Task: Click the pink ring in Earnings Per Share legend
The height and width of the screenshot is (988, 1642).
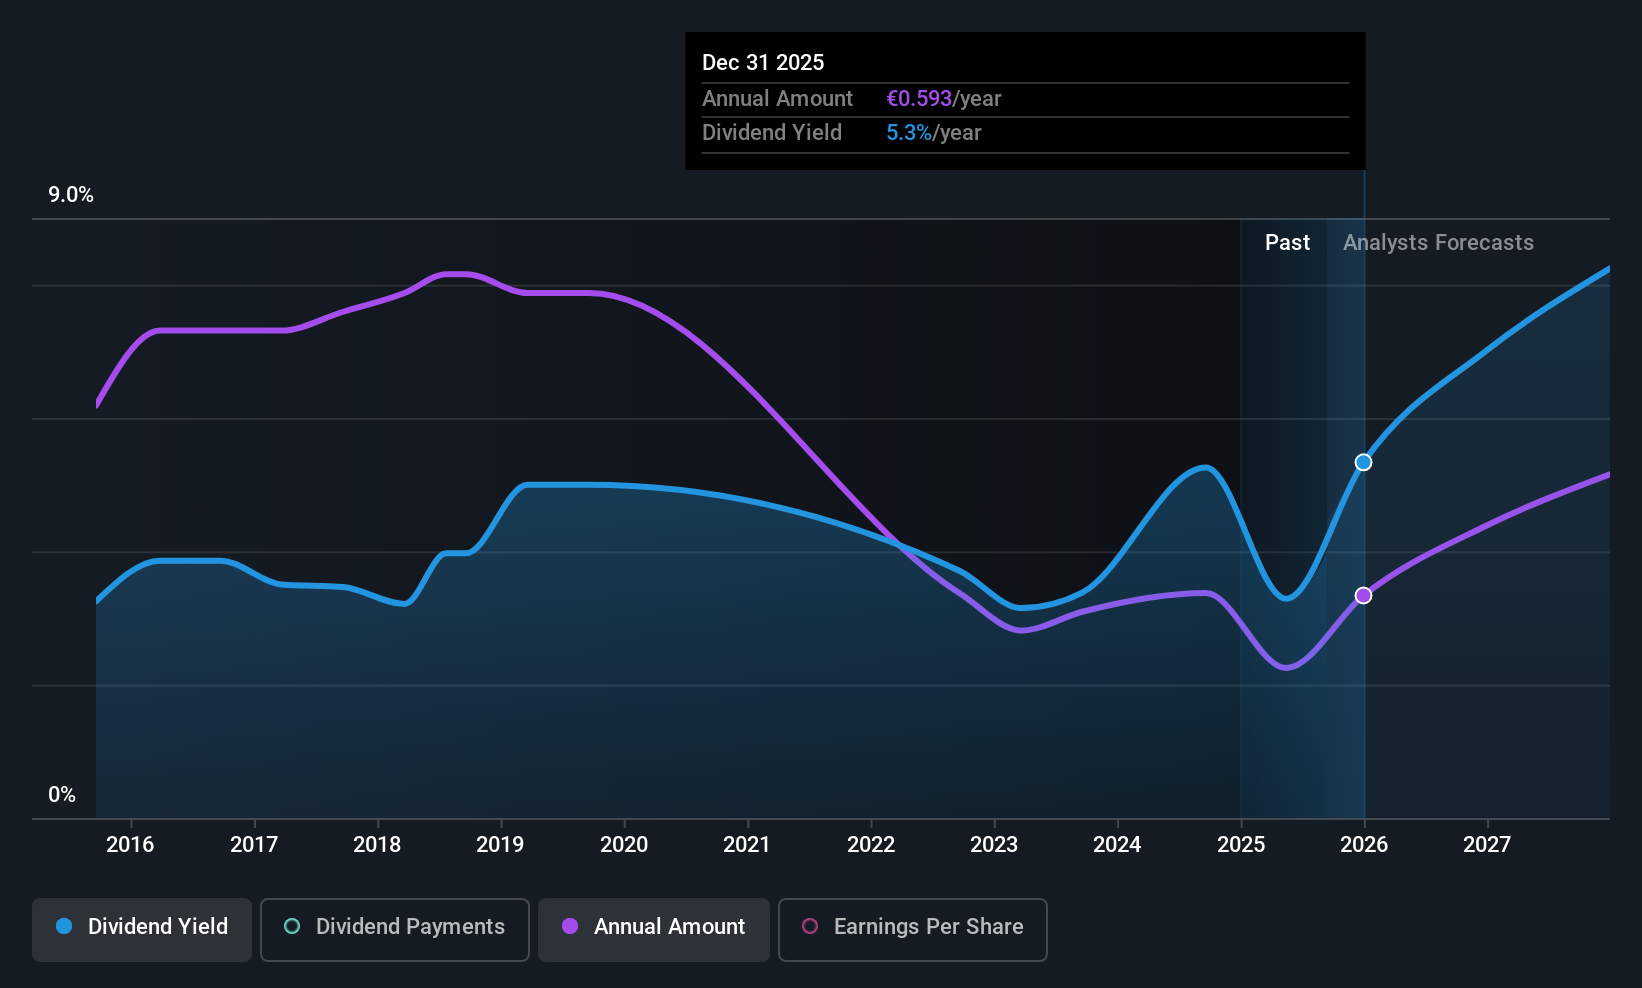Action: coord(810,926)
